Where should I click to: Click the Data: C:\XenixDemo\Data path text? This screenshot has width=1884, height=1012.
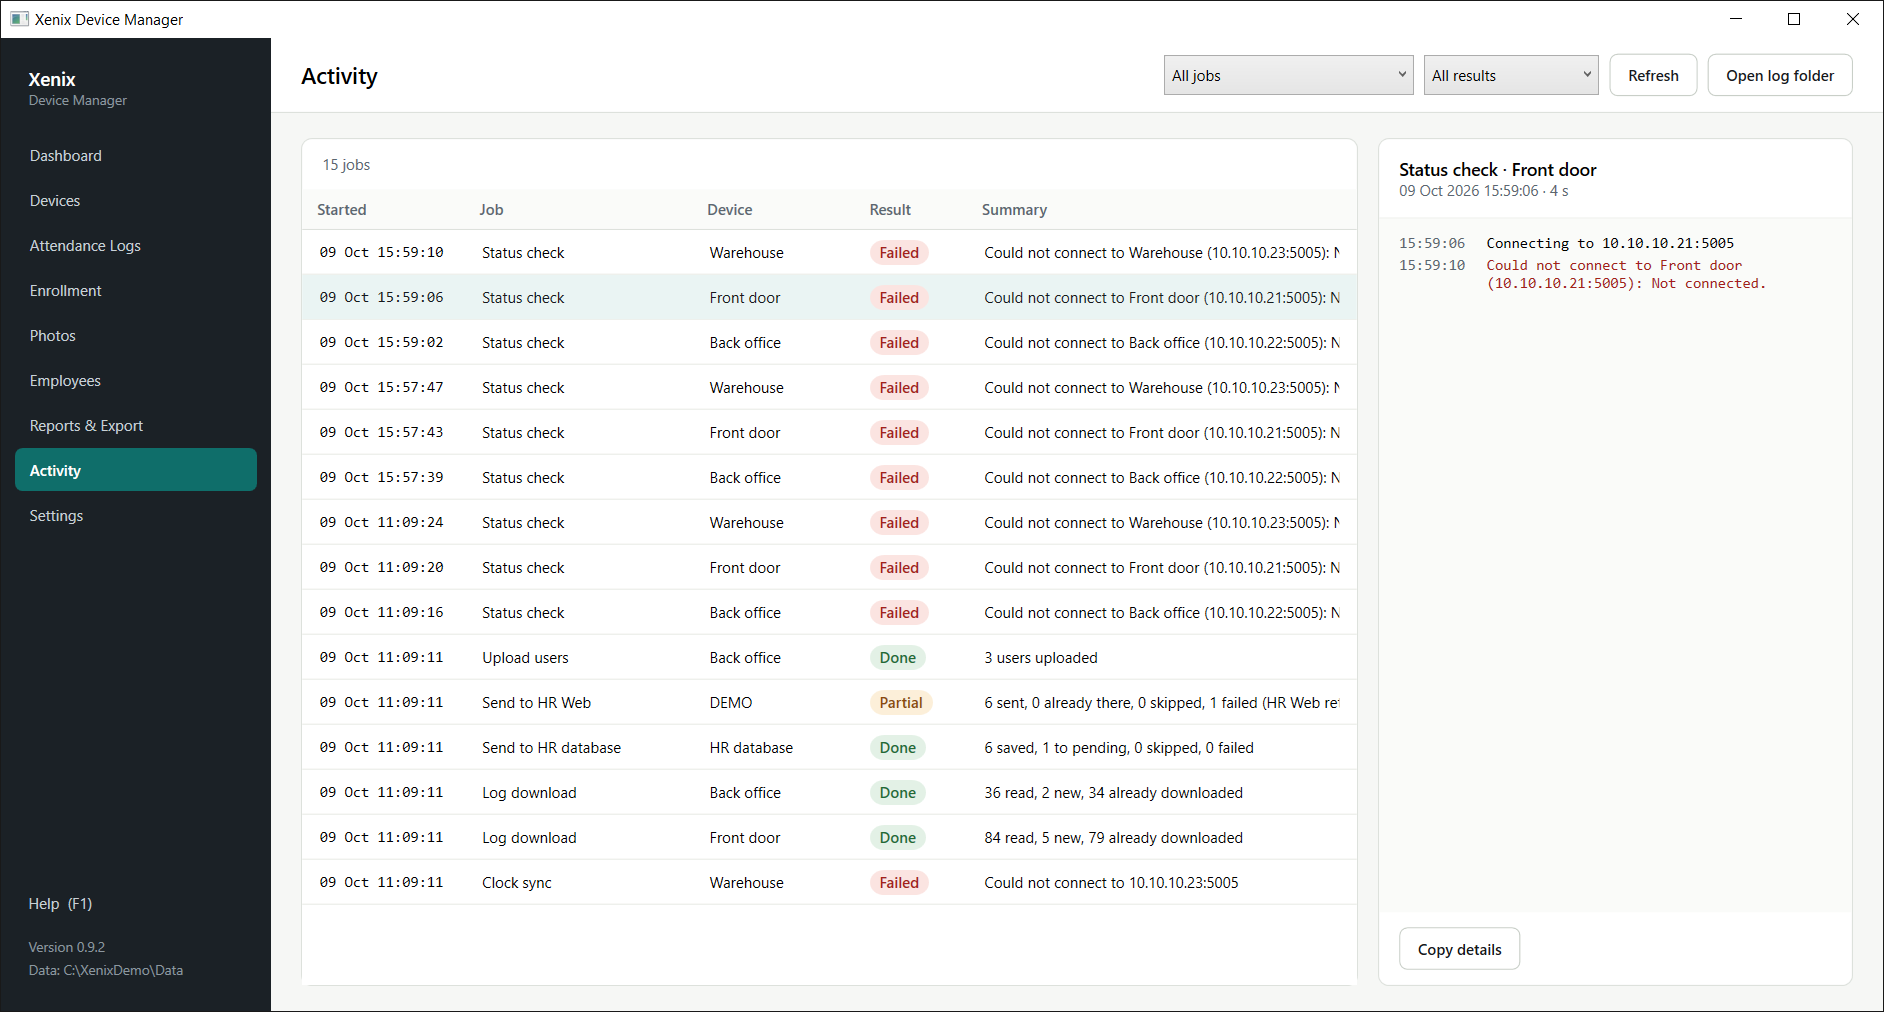point(106,970)
